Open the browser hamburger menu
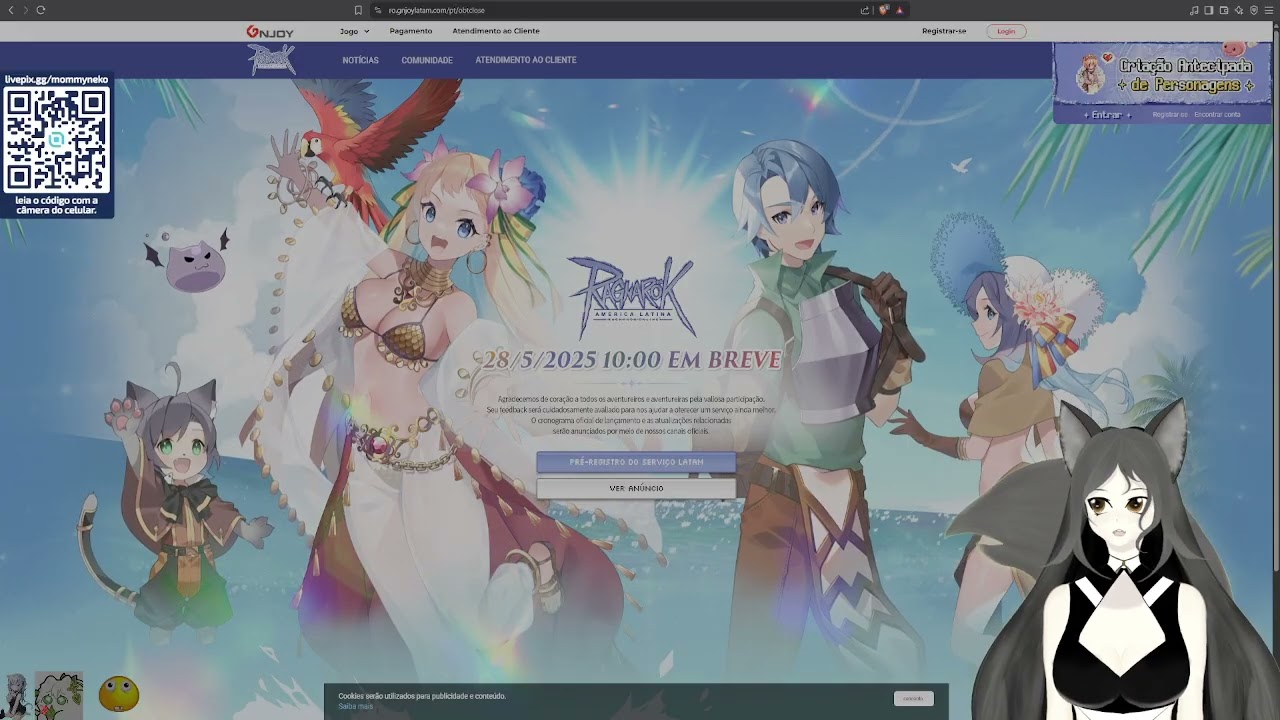Image resolution: width=1280 pixels, height=720 pixels. coord(1269,10)
